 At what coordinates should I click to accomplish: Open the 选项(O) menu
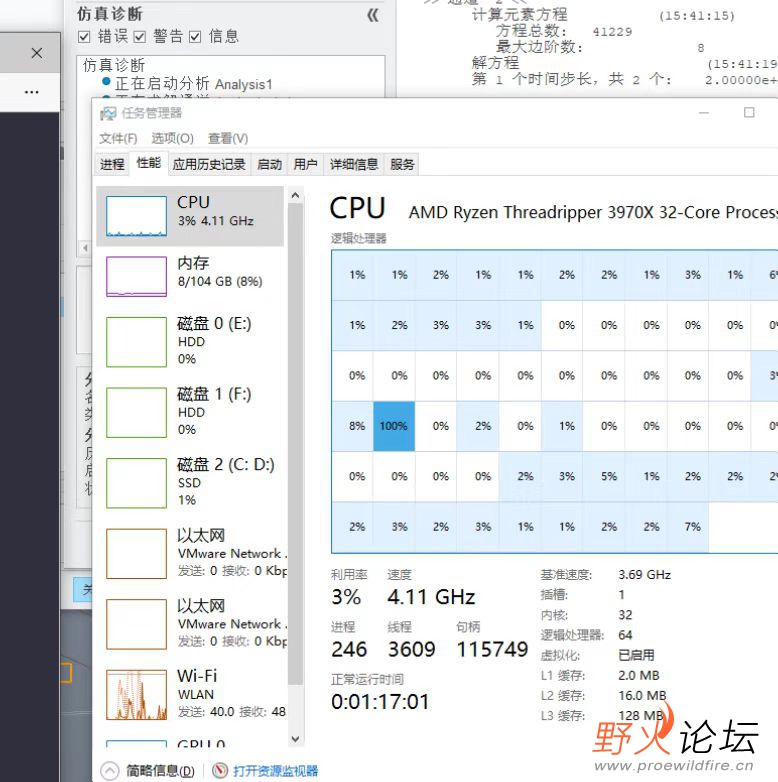point(173,139)
